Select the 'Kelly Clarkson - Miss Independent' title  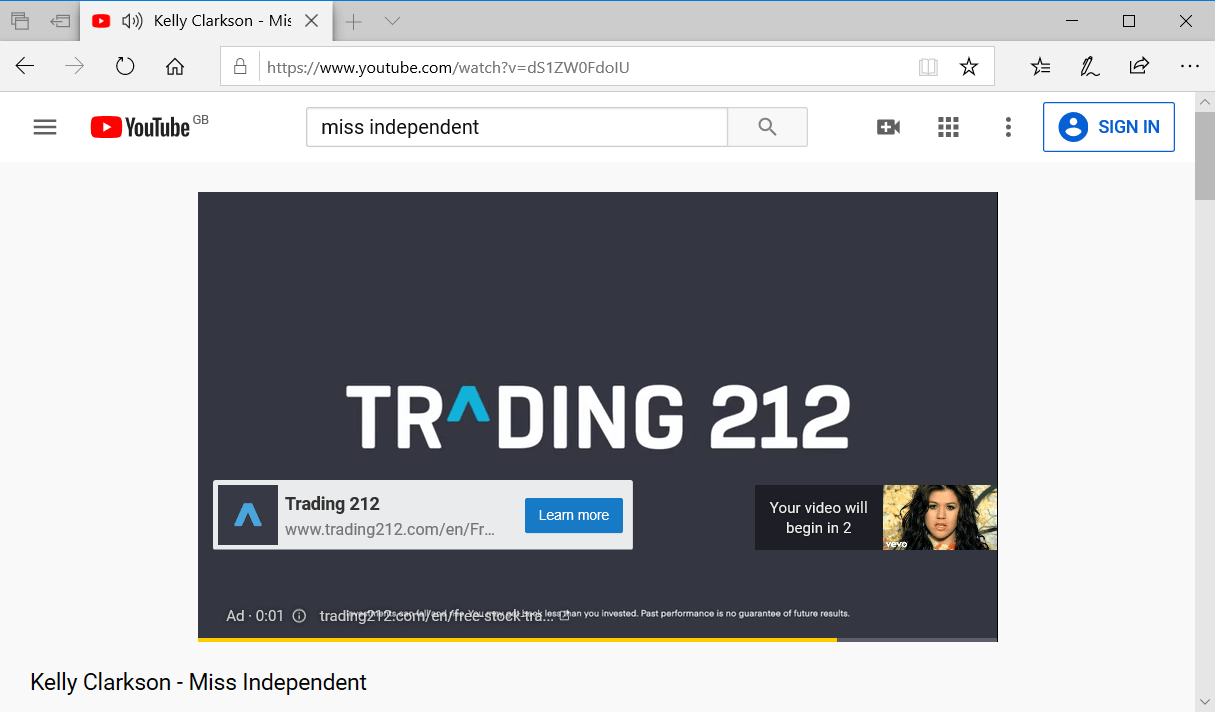[x=198, y=683]
